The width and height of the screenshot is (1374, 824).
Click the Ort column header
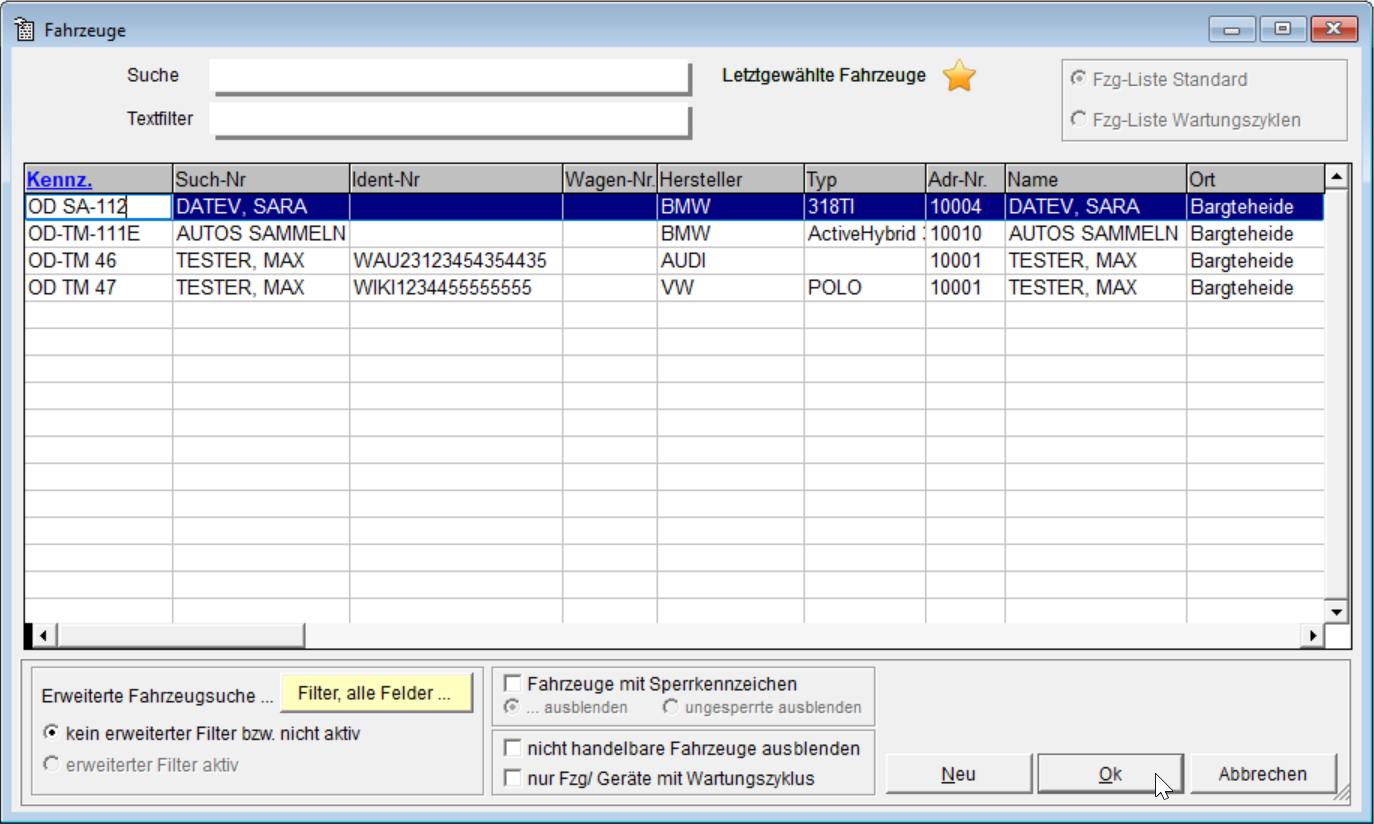point(1255,180)
